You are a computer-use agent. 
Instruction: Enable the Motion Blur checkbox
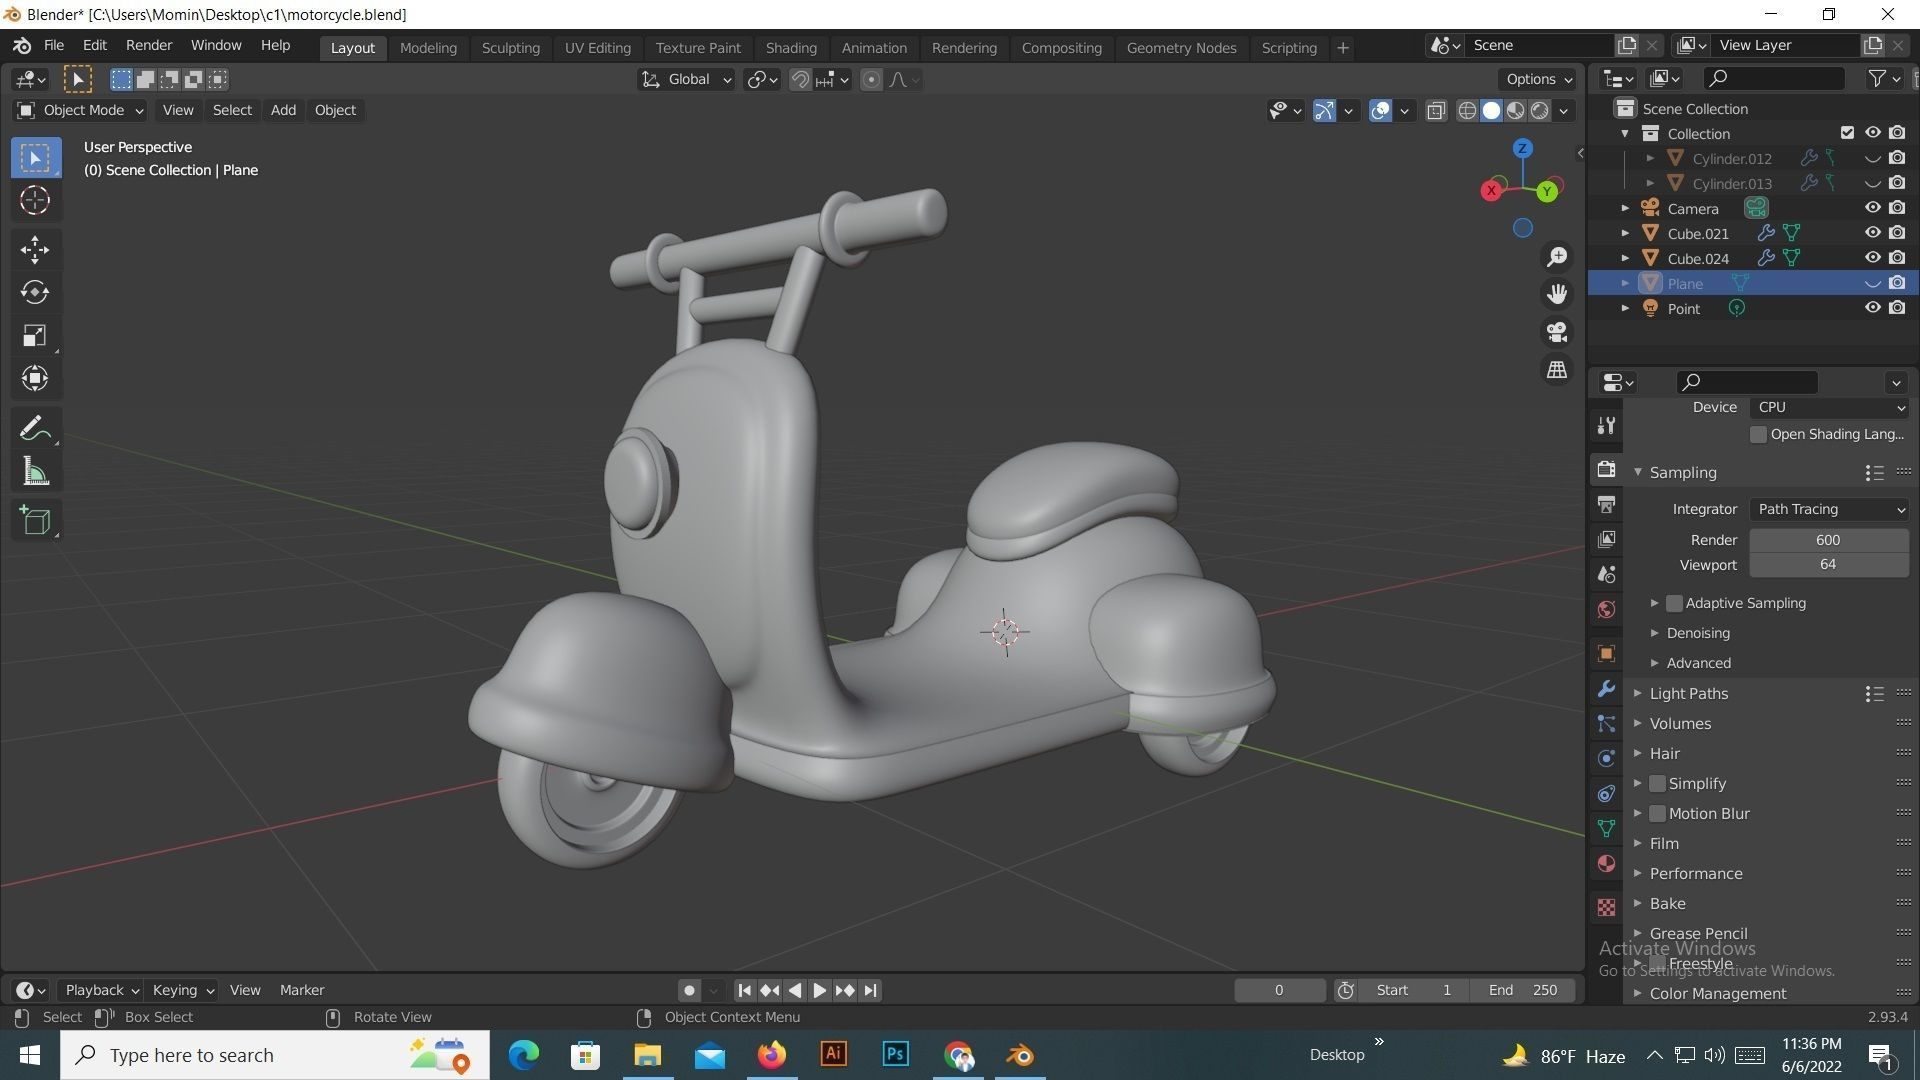click(x=1657, y=814)
